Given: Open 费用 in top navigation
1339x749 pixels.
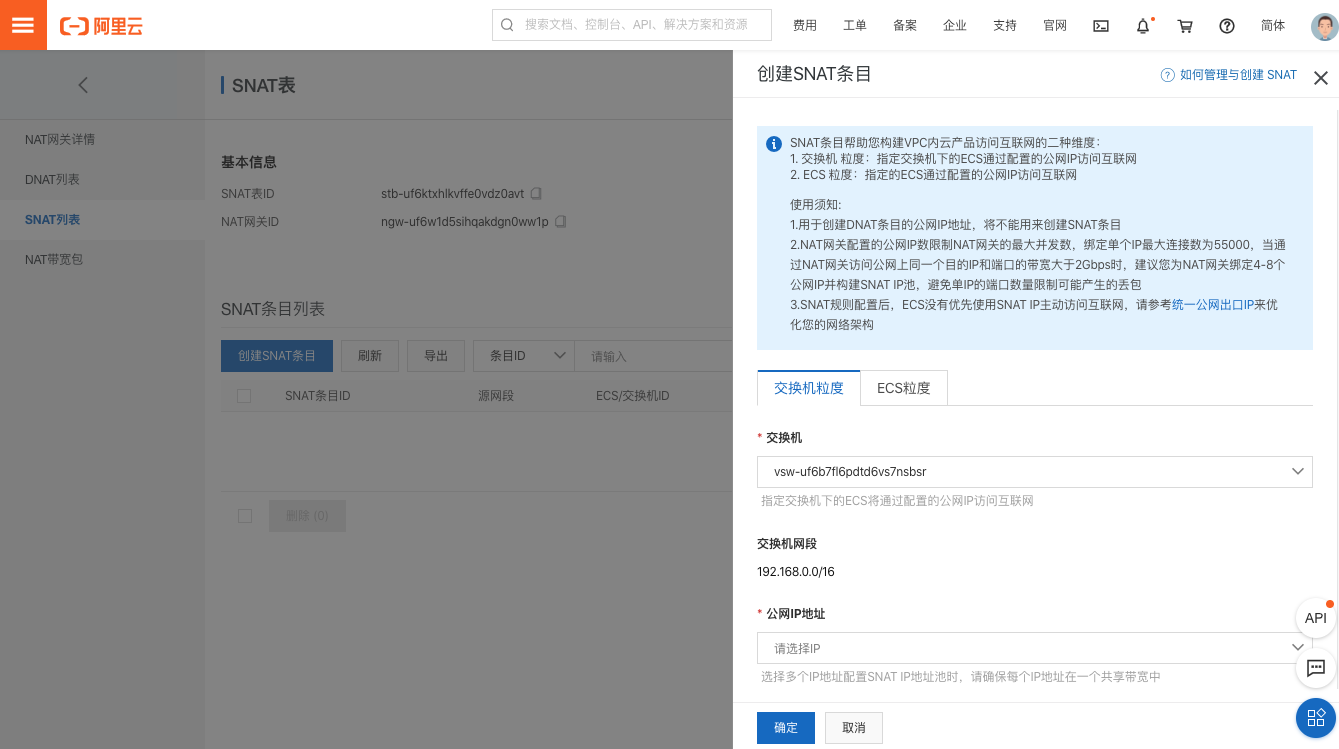Looking at the screenshot, I should pos(805,26).
